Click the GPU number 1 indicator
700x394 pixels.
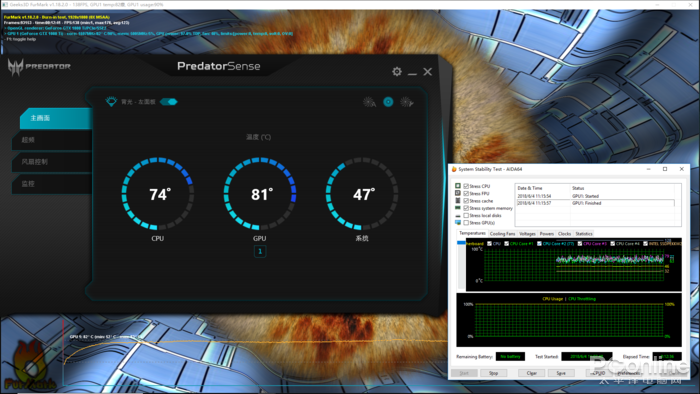coord(260,251)
